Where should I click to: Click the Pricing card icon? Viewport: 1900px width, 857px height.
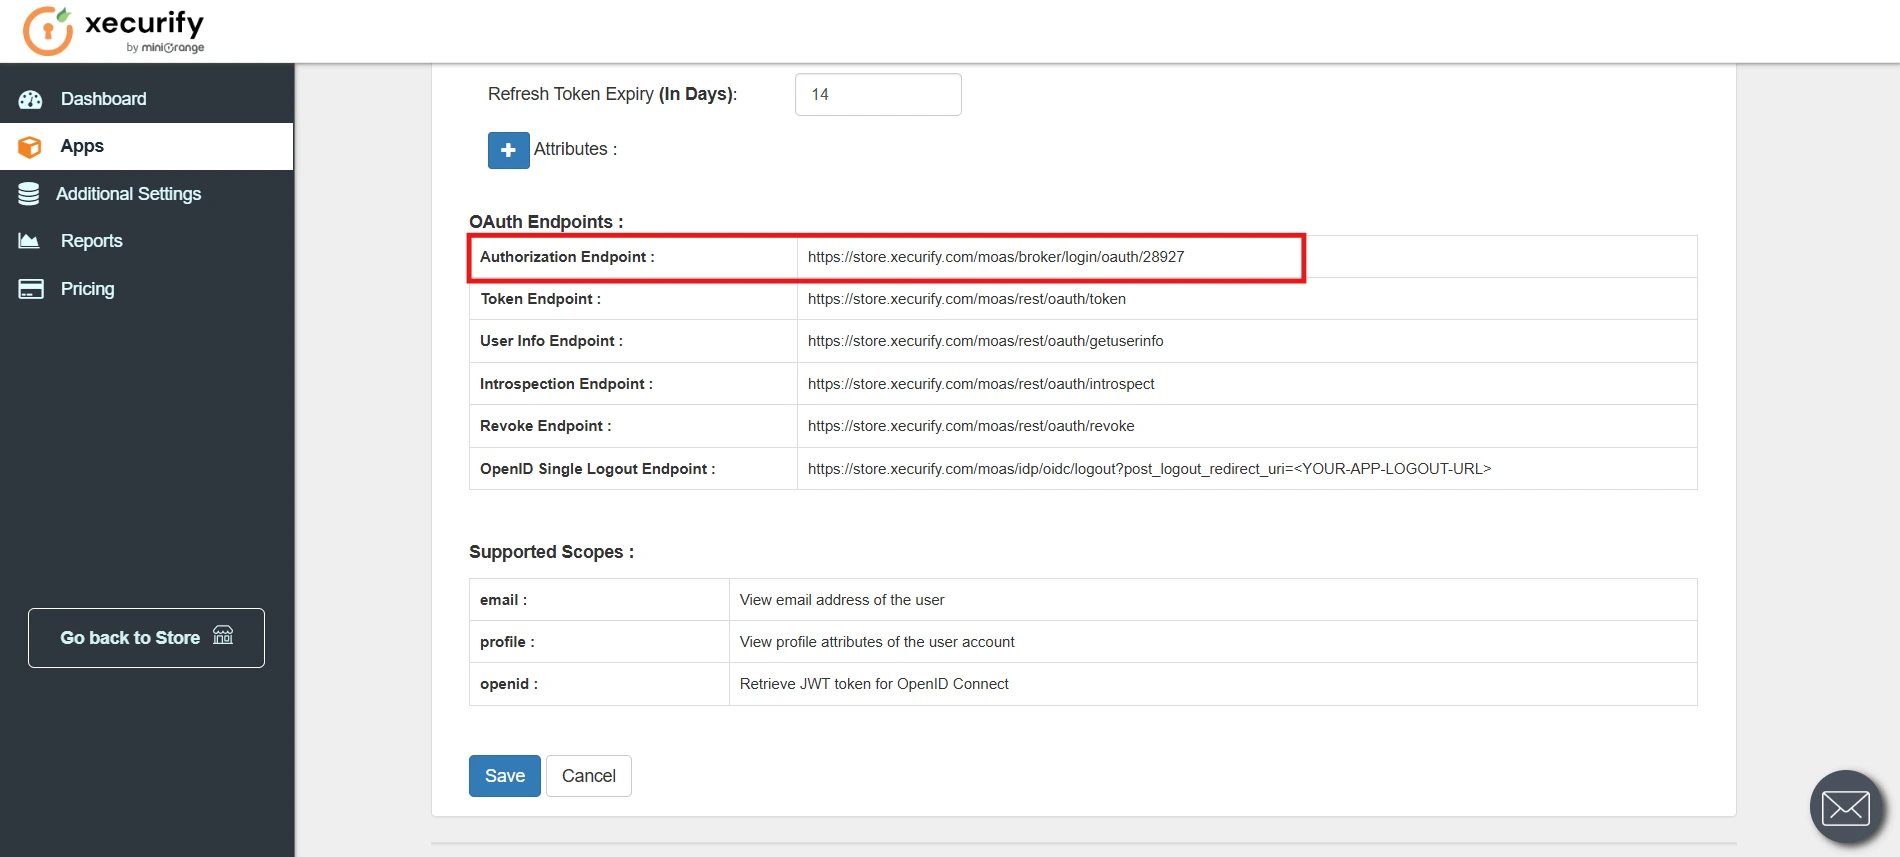pos(31,289)
